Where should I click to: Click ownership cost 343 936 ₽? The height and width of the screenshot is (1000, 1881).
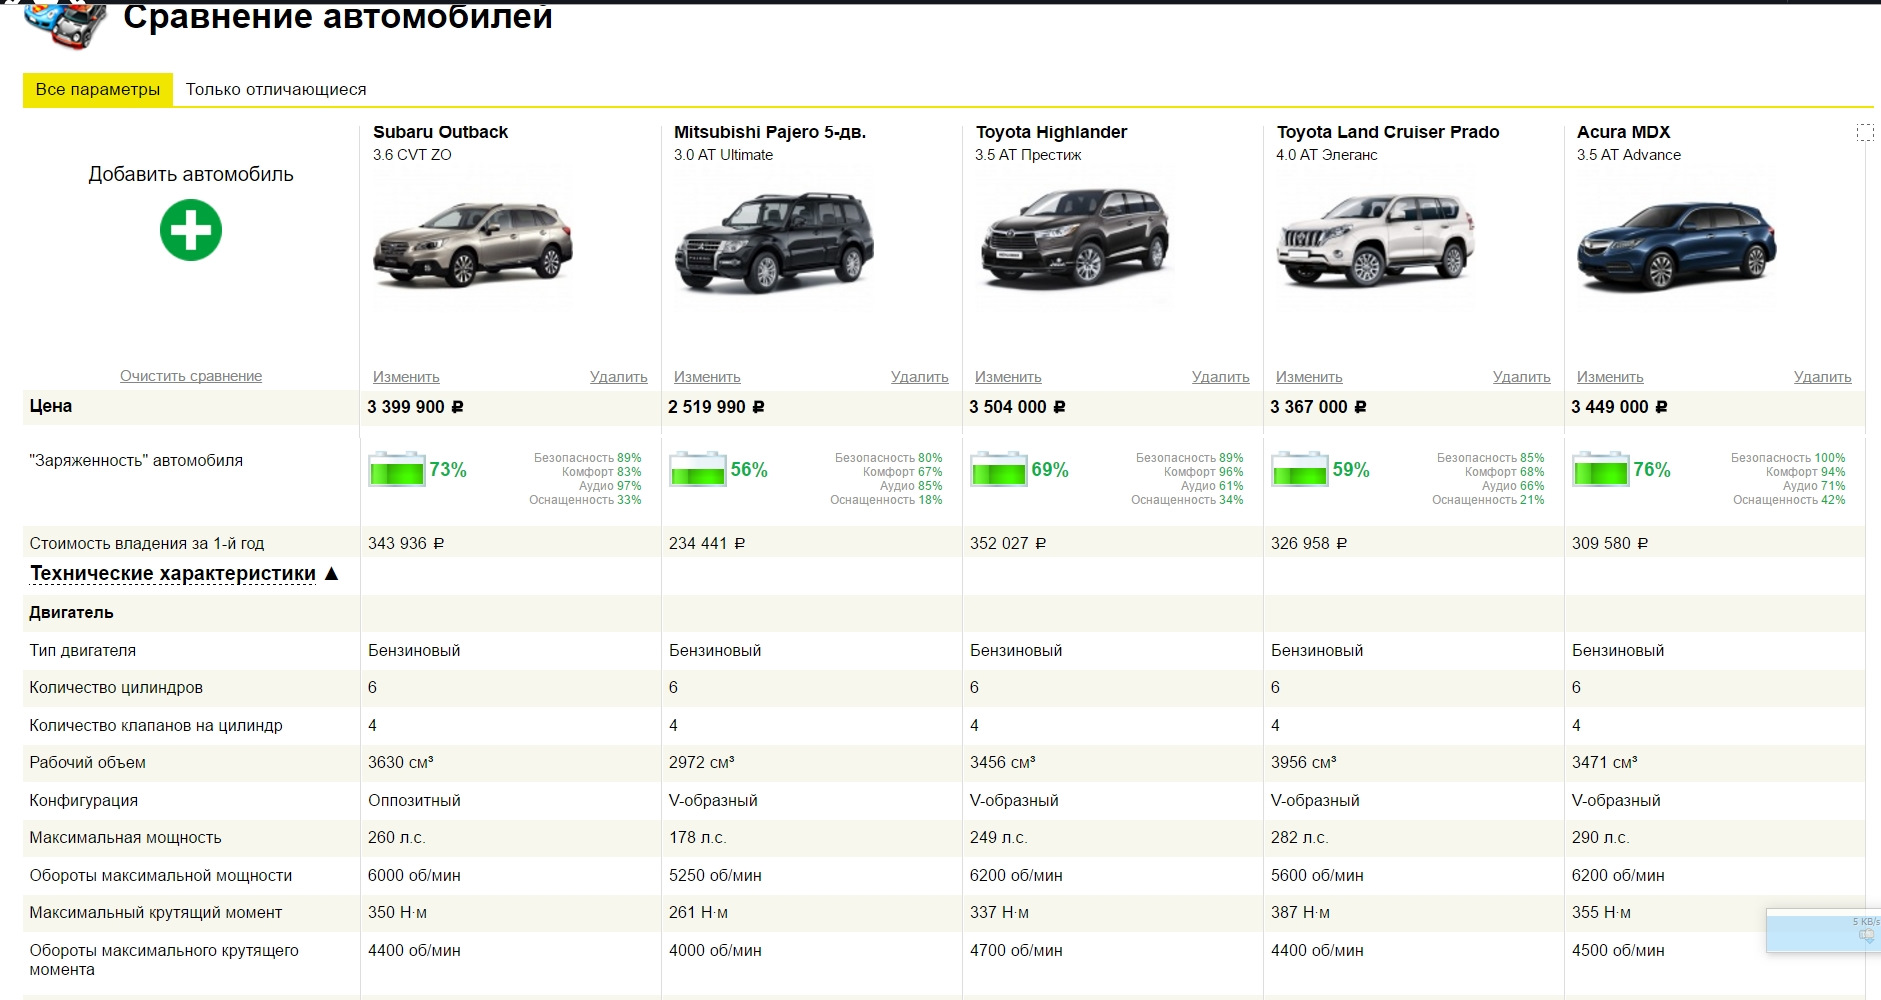406,543
